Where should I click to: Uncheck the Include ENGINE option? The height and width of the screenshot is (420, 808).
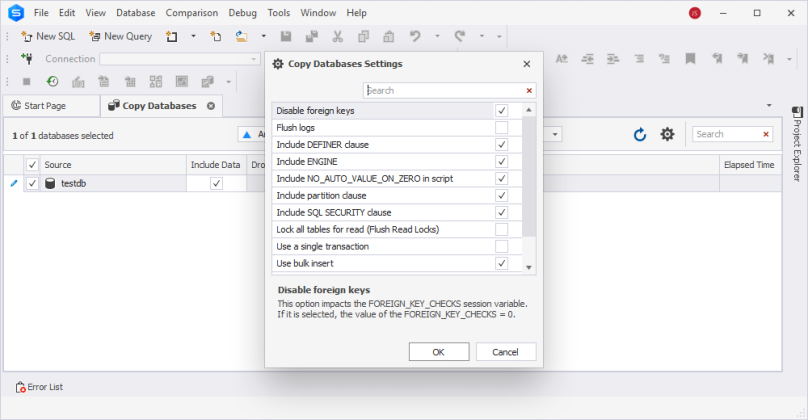coord(501,162)
